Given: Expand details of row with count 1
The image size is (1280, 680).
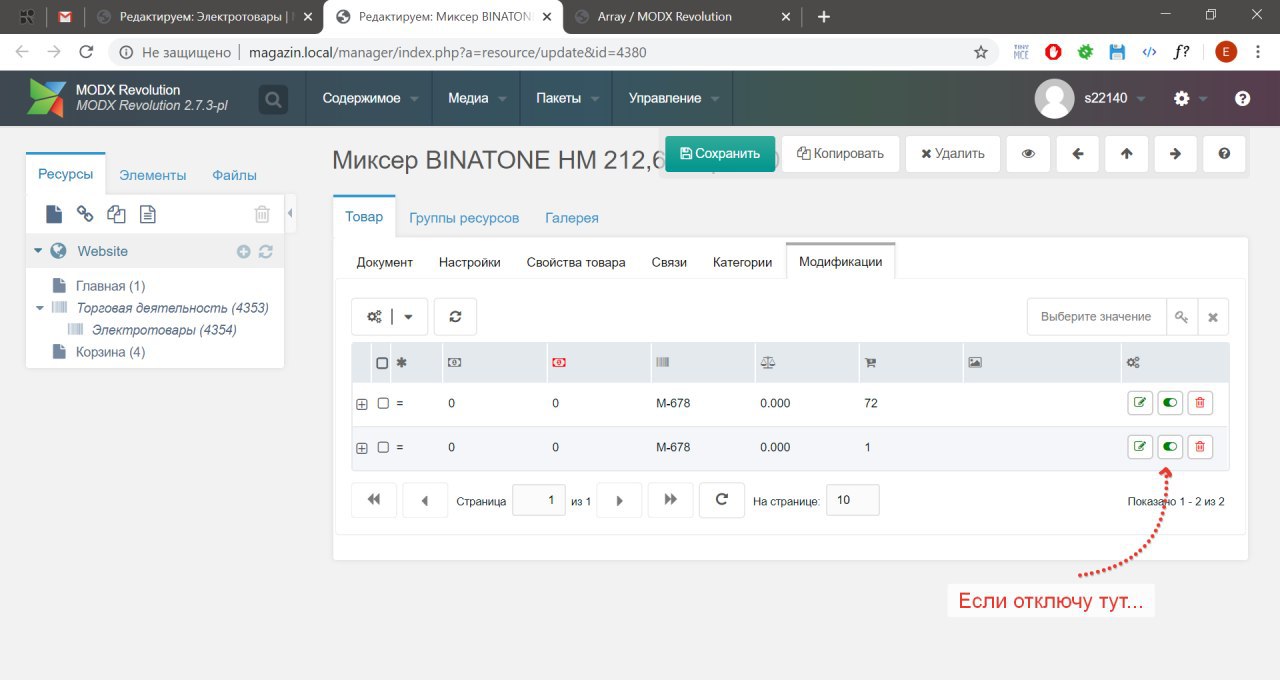Looking at the screenshot, I should coord(362,448).
